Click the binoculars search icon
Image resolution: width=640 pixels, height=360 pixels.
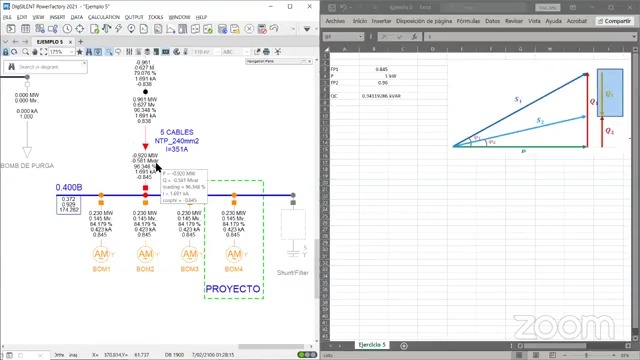89,52
